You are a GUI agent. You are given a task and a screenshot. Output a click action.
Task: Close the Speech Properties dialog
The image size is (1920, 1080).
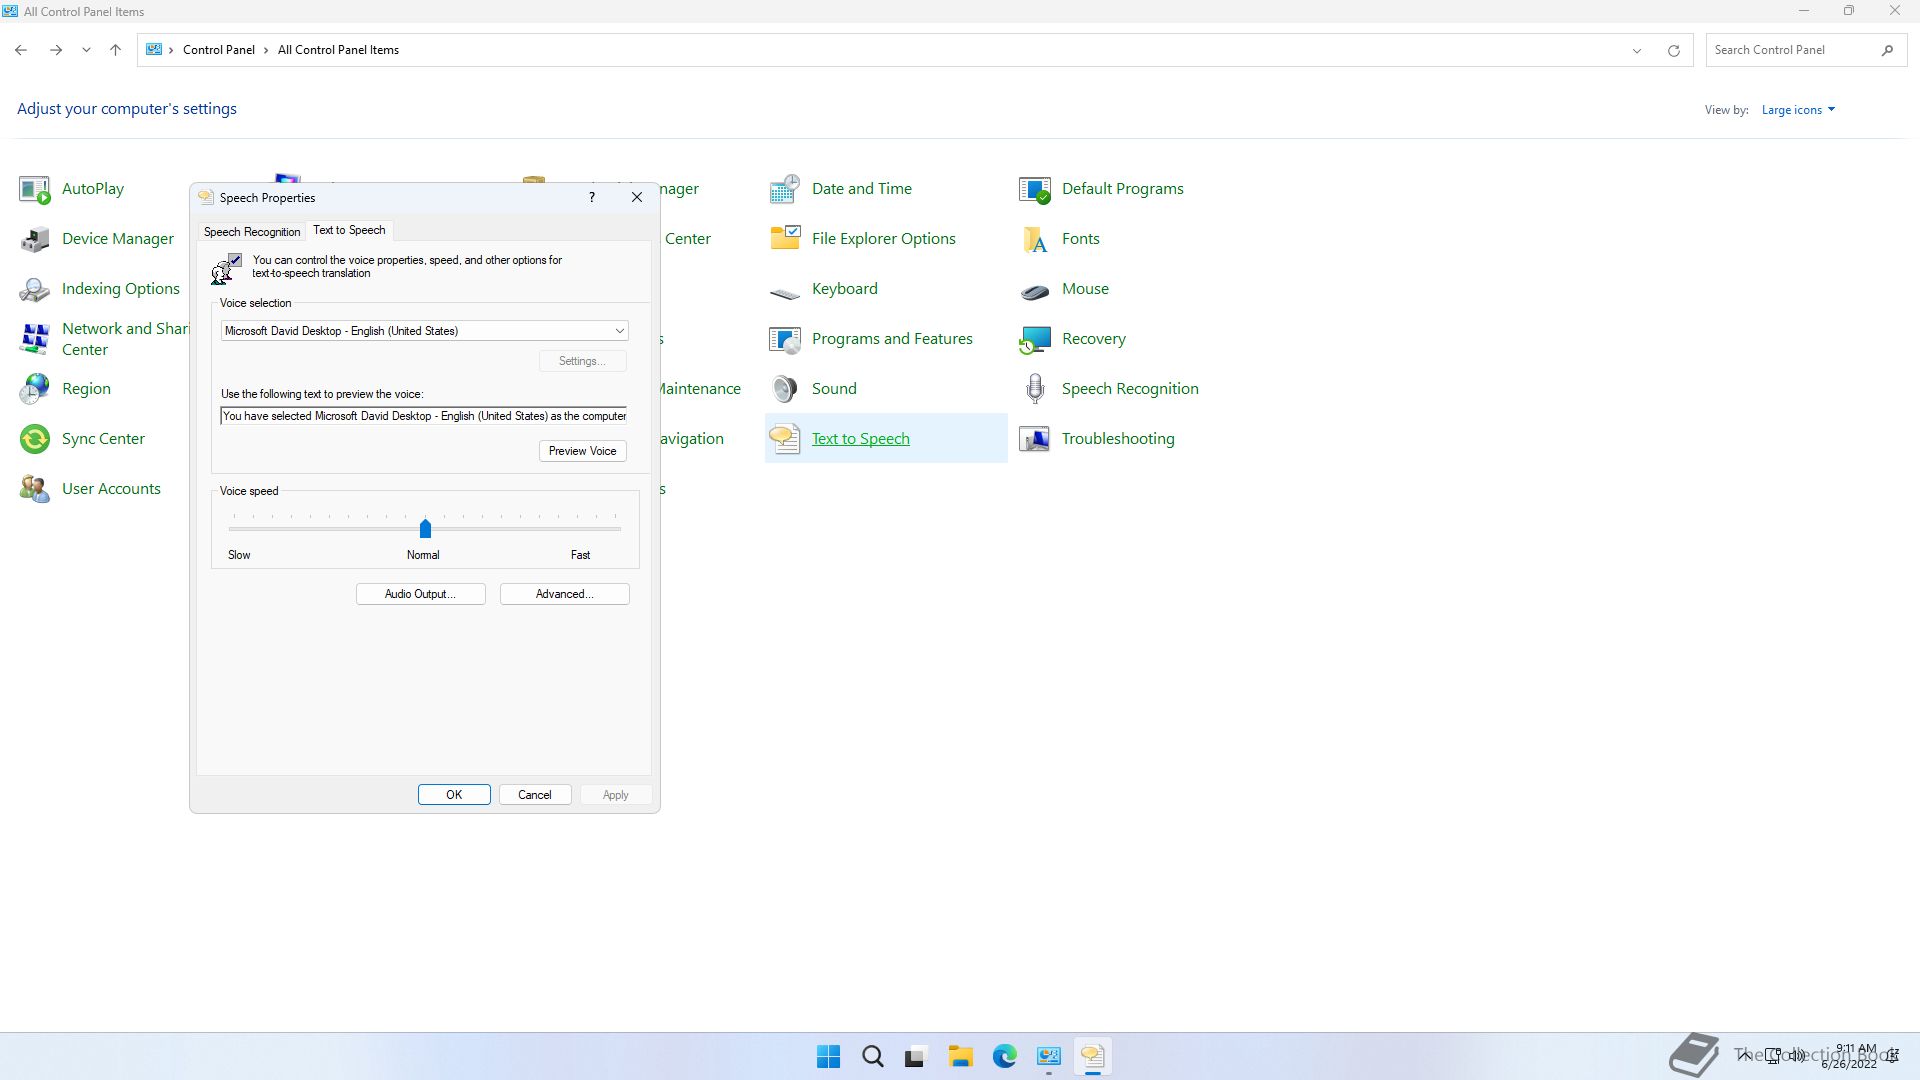pos(637,197)
